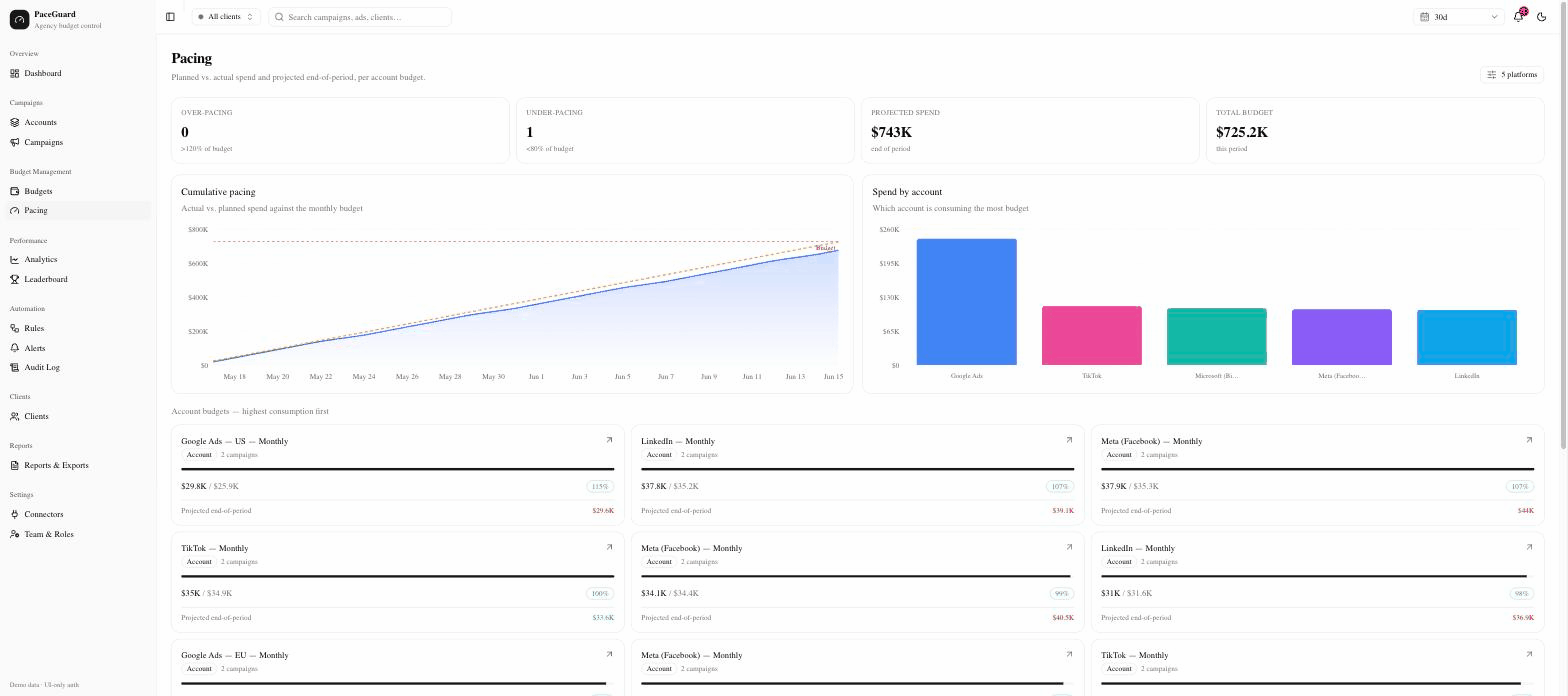Click the Dashboard icon in the sidebar
Screen dimensions: 1568x696
tap(15, 74)
